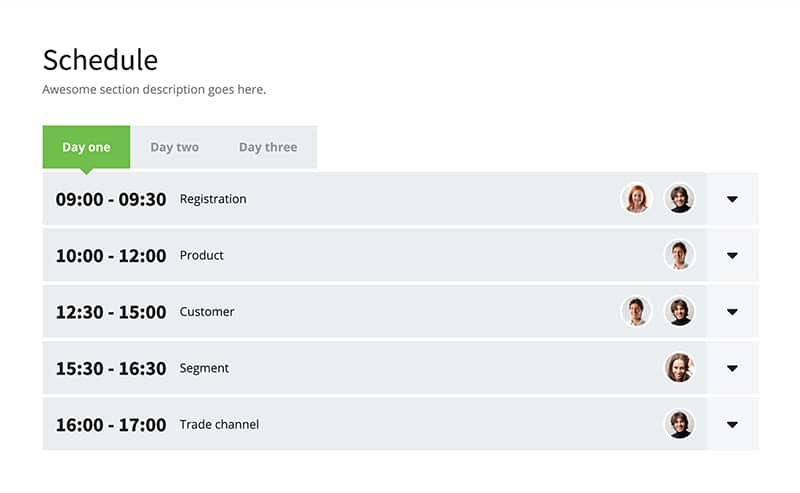Click the Customer session title

pyautogui.click(x=207, y=312)
